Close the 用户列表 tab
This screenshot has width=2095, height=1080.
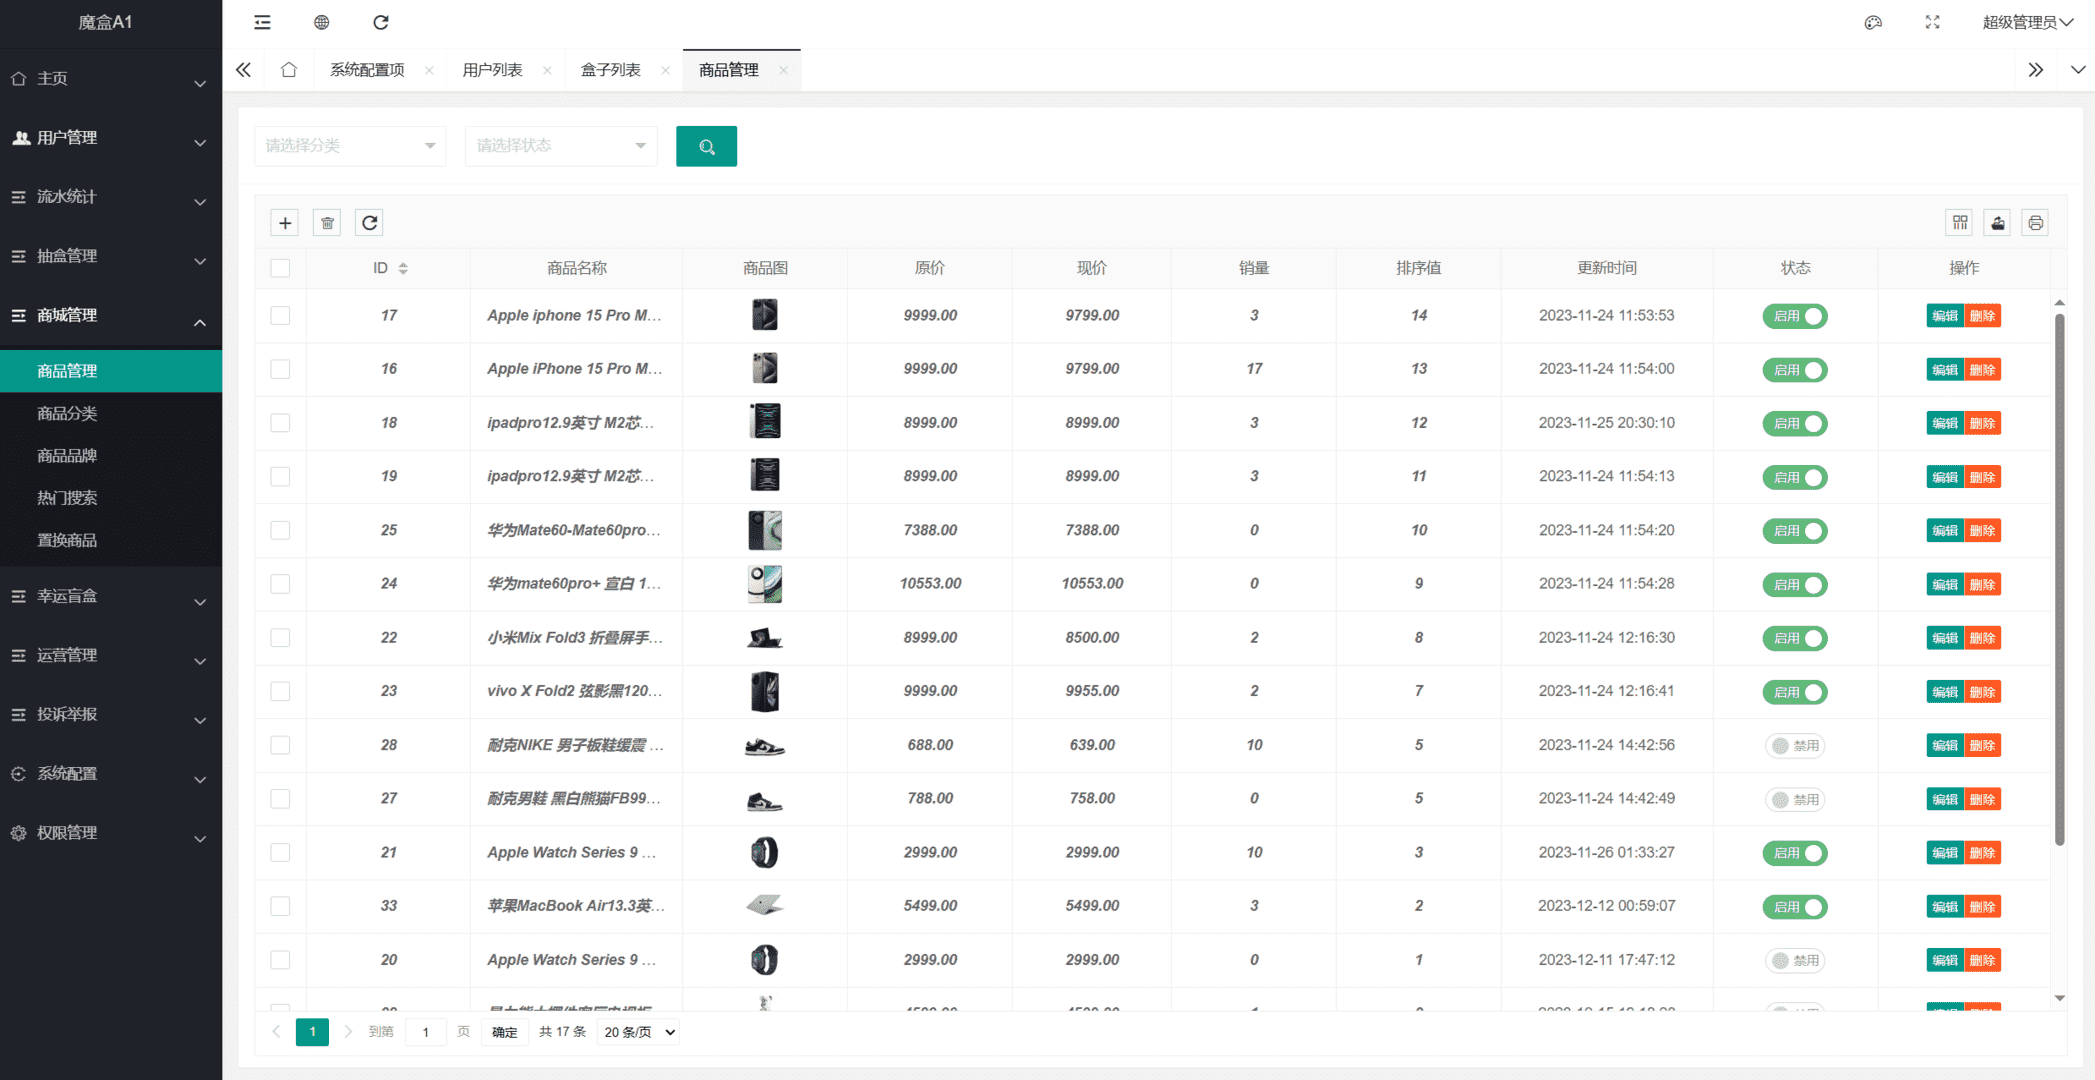coord(547,70)
